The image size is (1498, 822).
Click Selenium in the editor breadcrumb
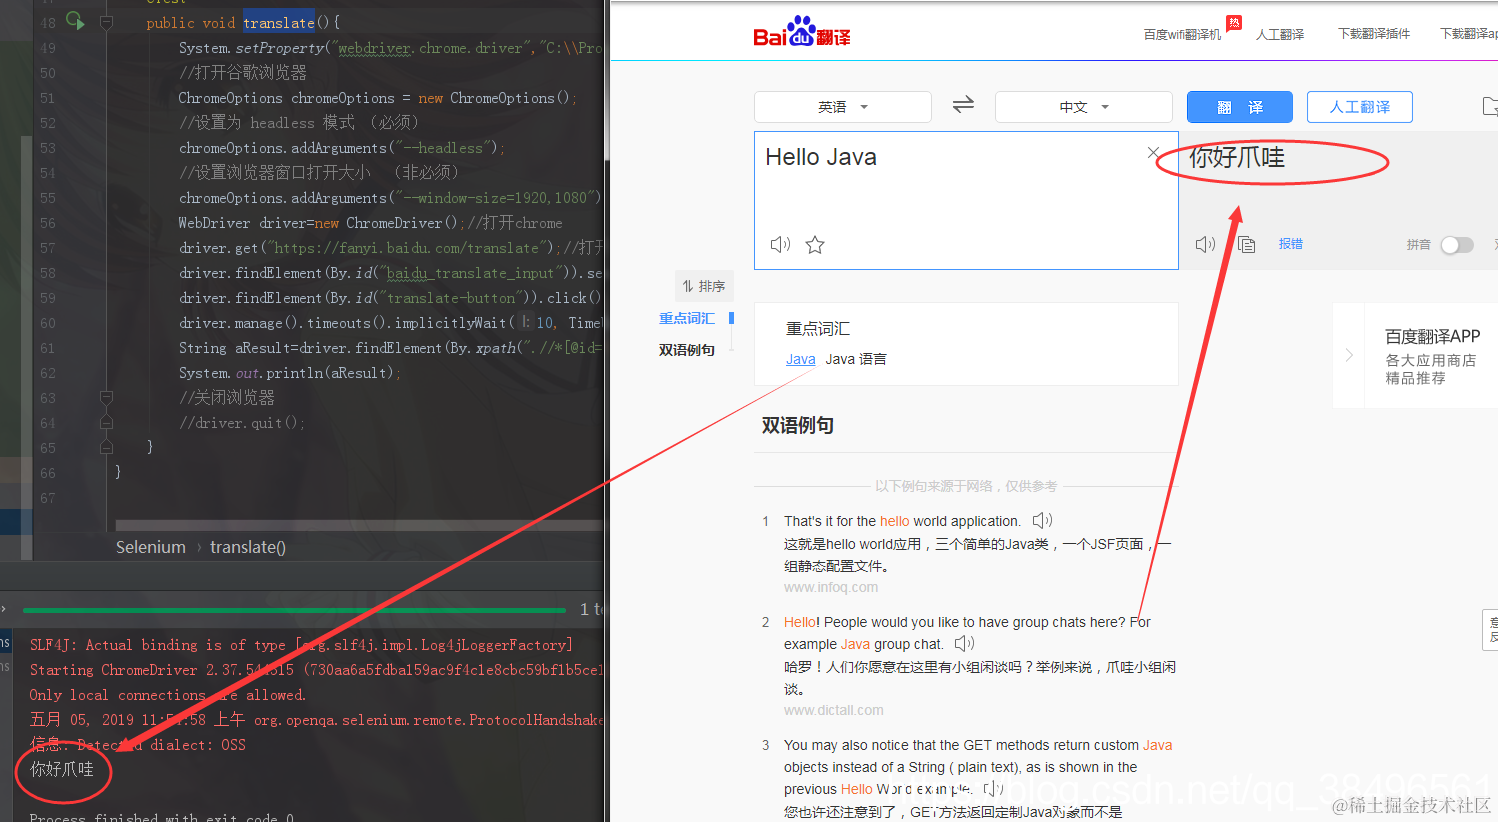151,547
